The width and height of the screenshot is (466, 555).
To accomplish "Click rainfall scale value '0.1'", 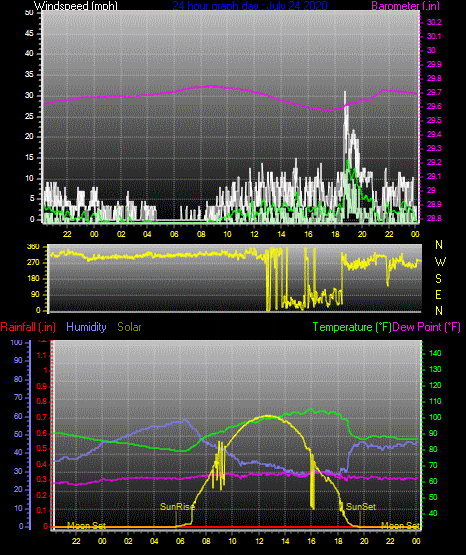I will 42,510.
